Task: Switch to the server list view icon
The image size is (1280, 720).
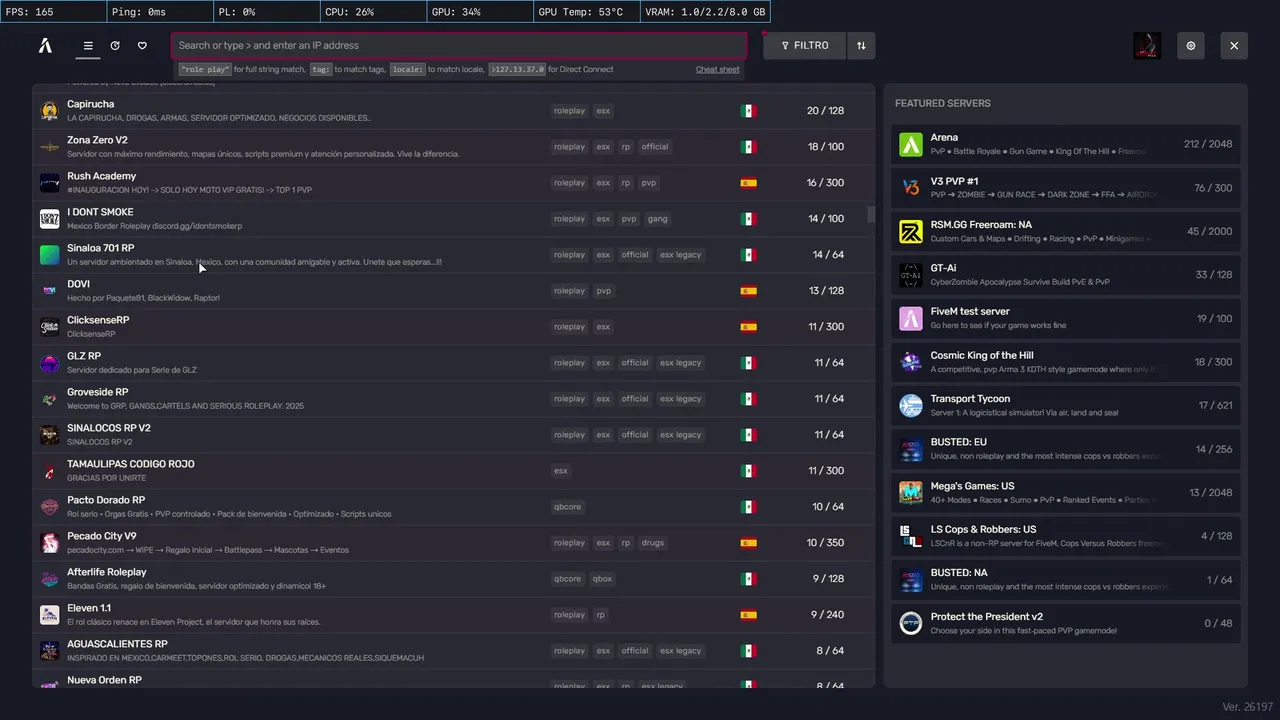Action: click(x=88, y=46)
